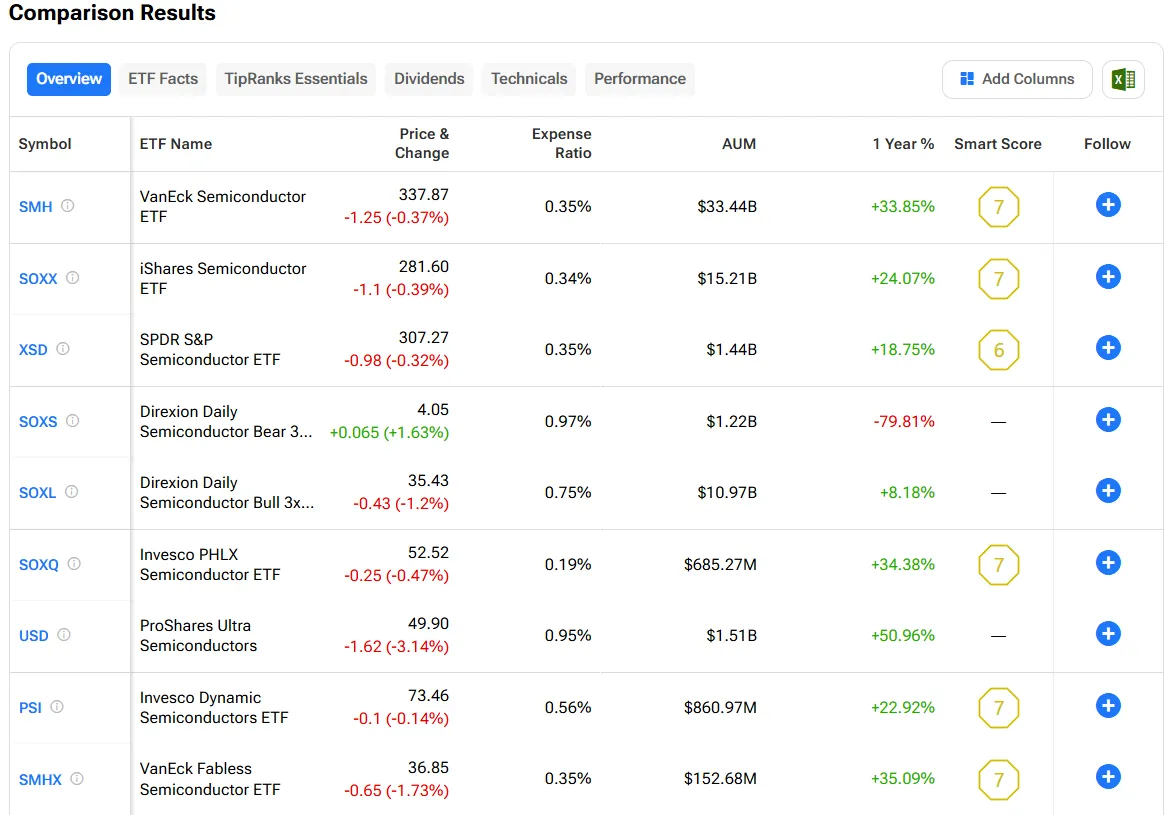This screenshot has height=815, width=1165.
Task: Follow the SMH ETF with the plus button
Action: click(1108, 204)
